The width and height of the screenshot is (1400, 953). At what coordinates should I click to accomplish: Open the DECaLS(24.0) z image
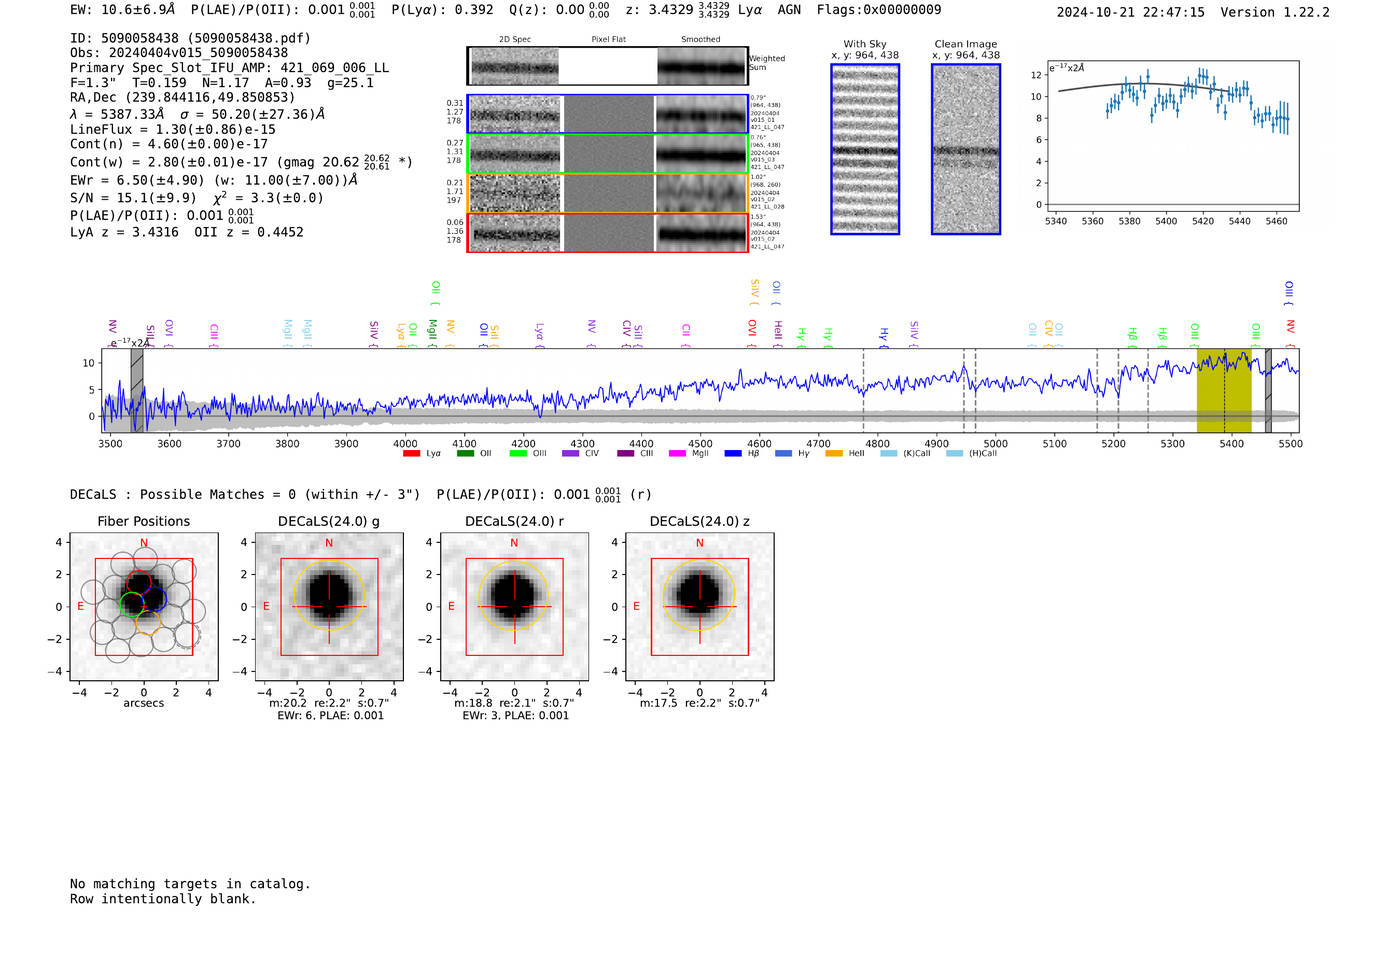click(x=699, y=606)
